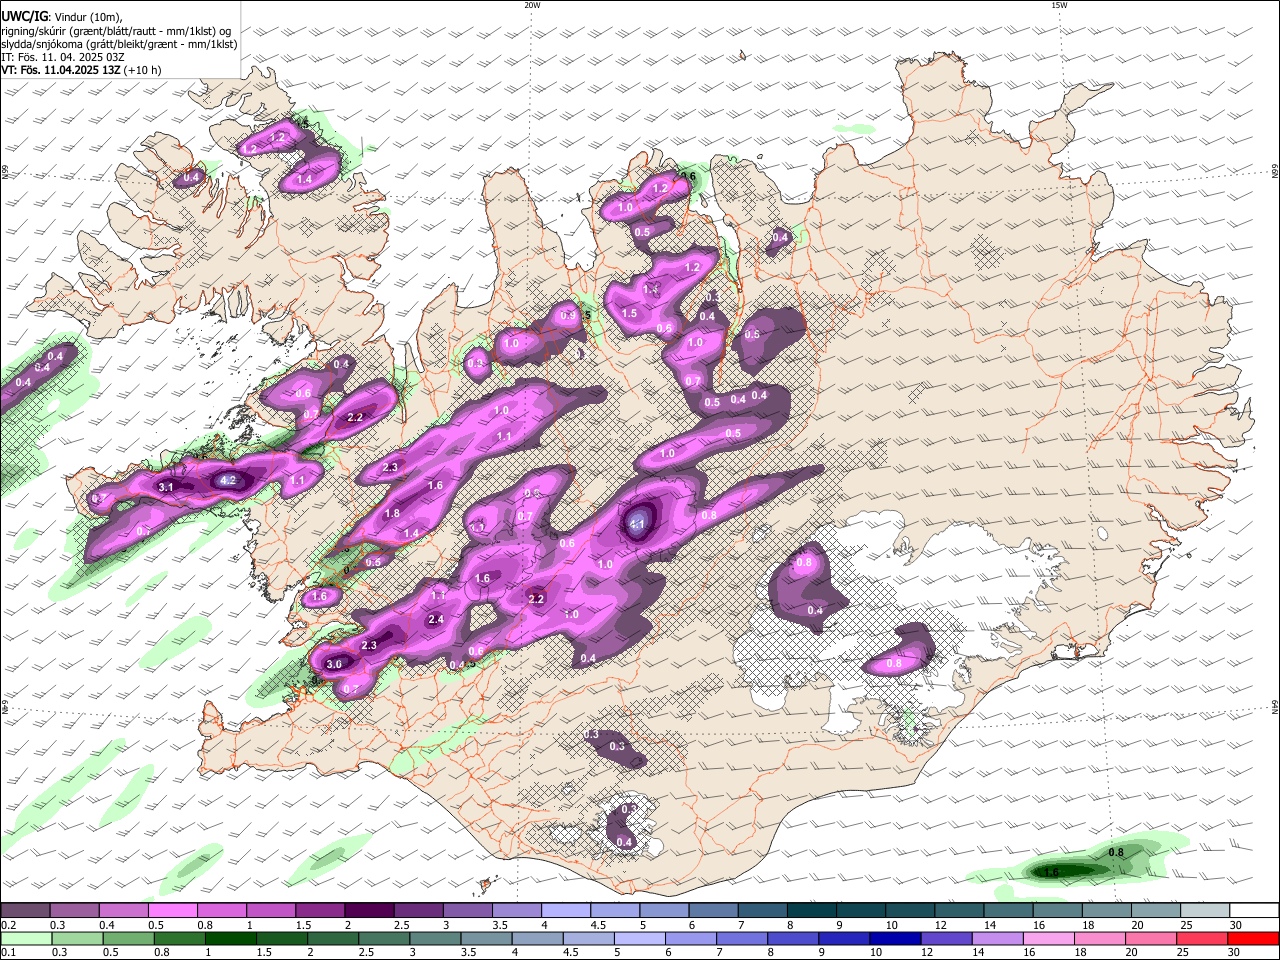Click the 2.4 snowfall value label
Image resolution: width=1280 pixels, height=960 pixels.
pyautogui.click(x=435, y=620)
